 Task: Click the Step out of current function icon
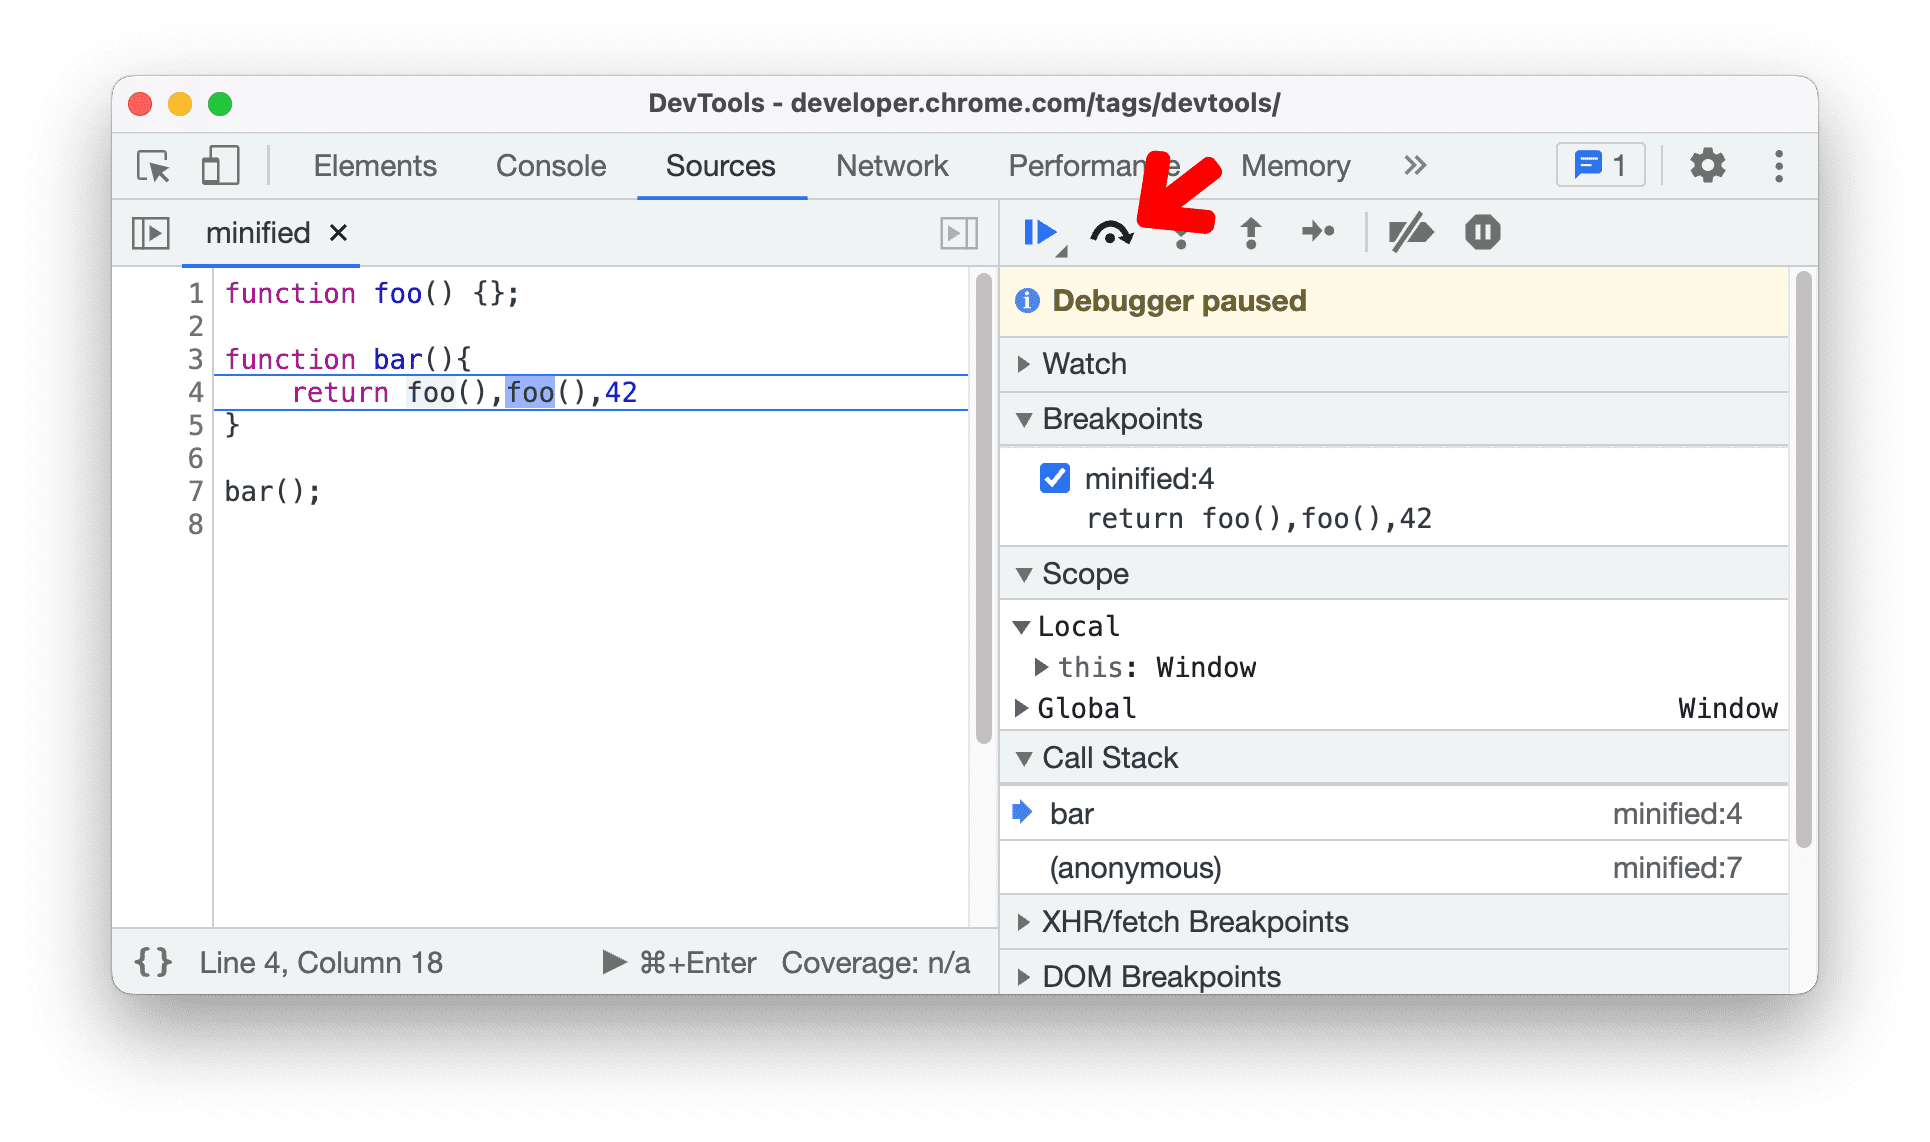click(1252, 230)
